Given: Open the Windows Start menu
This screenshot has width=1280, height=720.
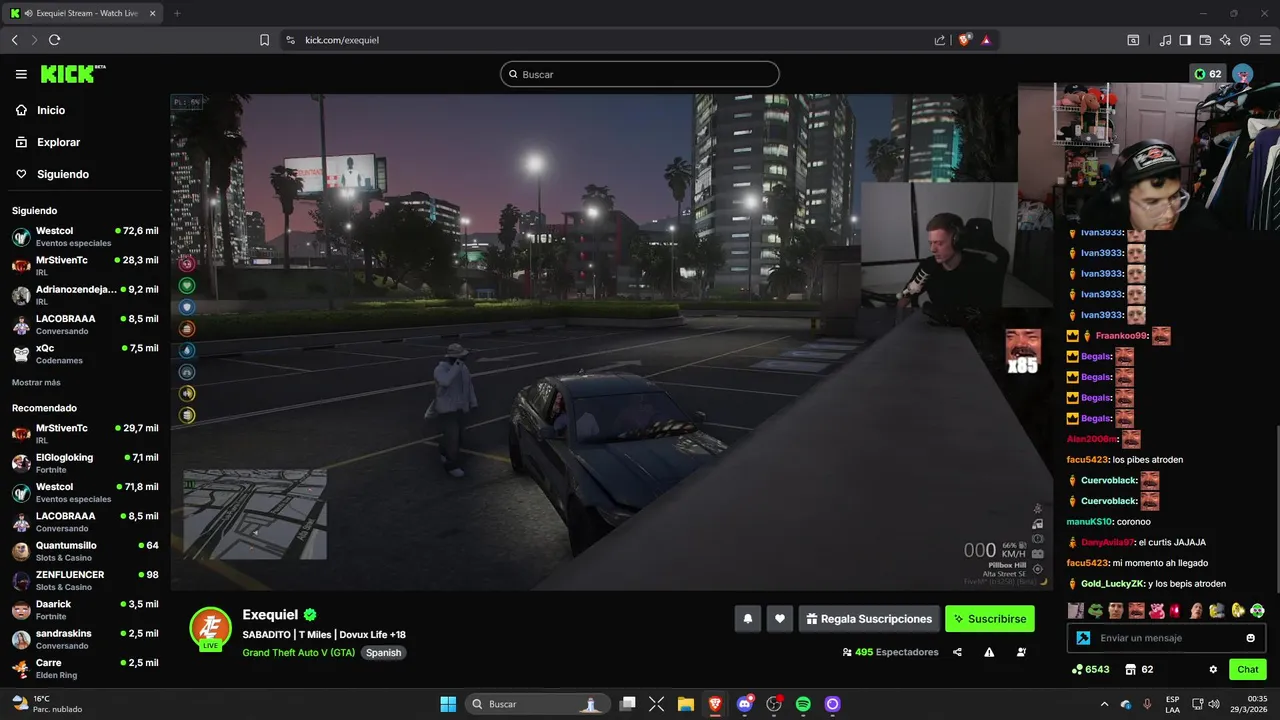Looking at the screenshot, I should tap(448, 704).
